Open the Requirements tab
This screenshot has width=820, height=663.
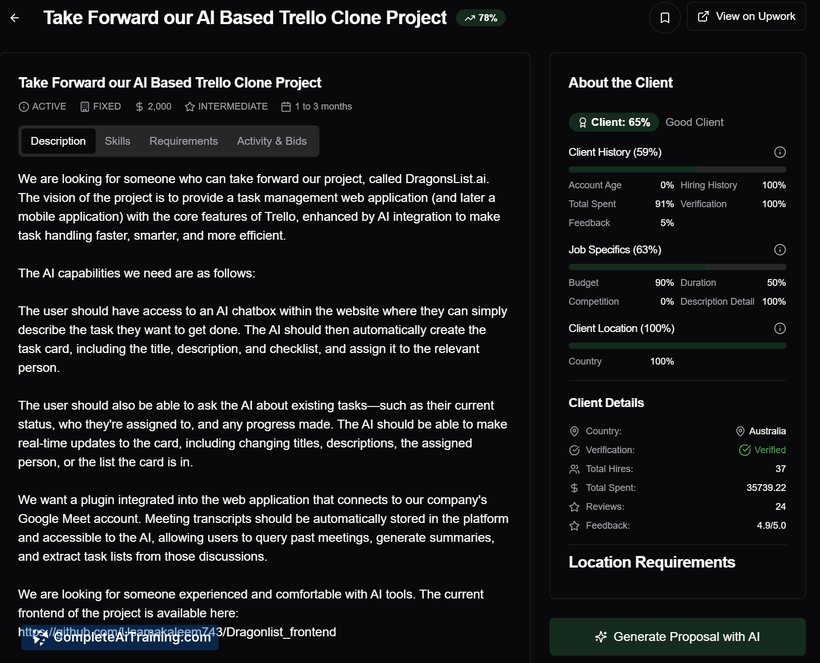pyautogui.click(x=183, y=141)
